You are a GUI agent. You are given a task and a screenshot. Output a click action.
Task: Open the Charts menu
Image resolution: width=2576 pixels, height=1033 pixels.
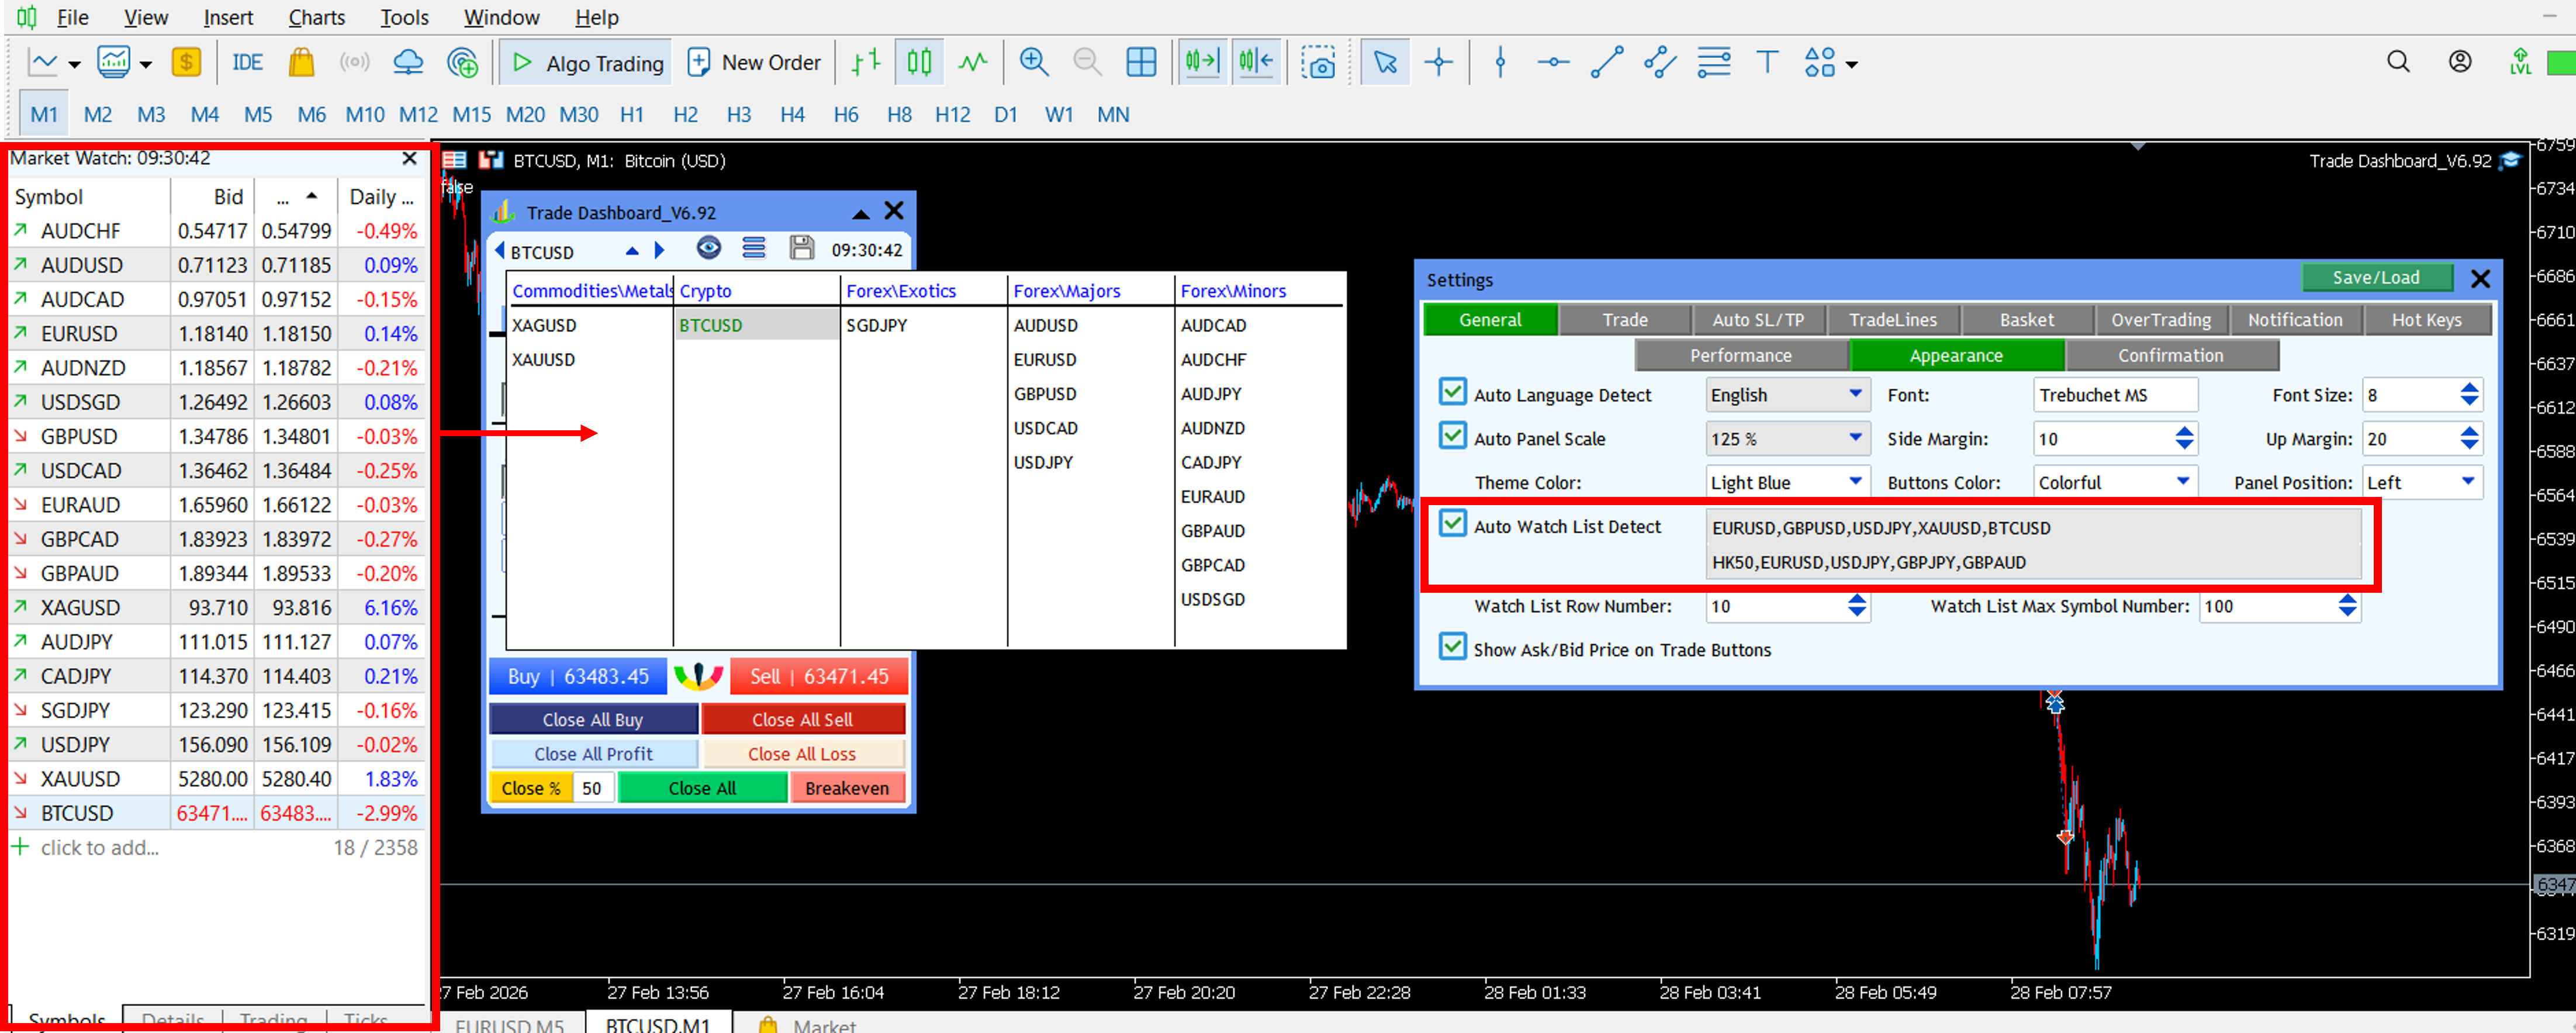316,17
